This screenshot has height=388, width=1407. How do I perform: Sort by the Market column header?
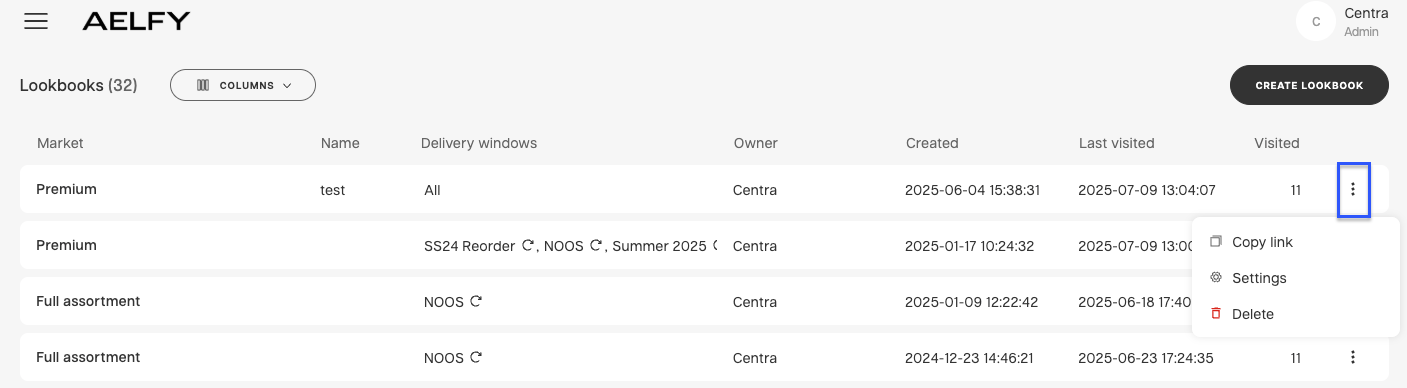pos(60,143)
